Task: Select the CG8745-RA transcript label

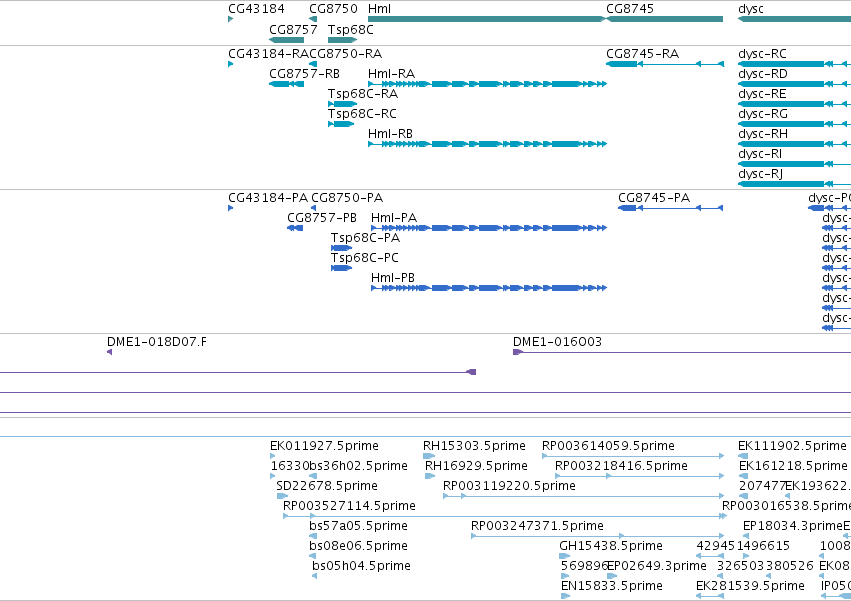Action: pos(643,54)
